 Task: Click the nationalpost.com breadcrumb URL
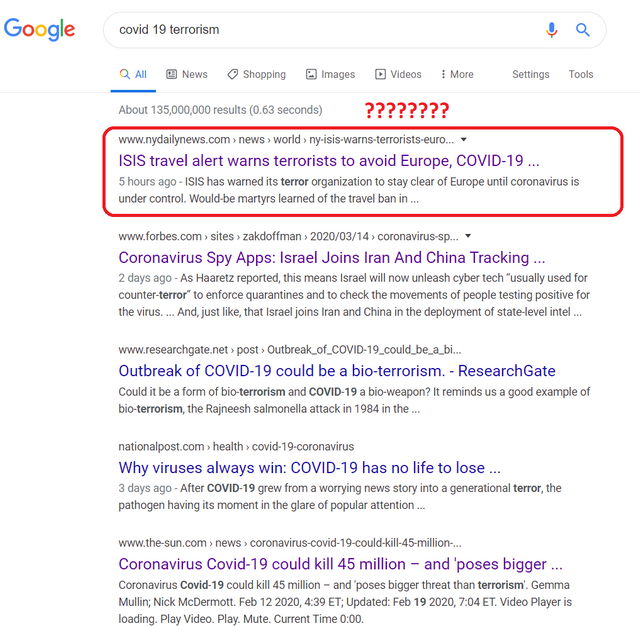236,446
